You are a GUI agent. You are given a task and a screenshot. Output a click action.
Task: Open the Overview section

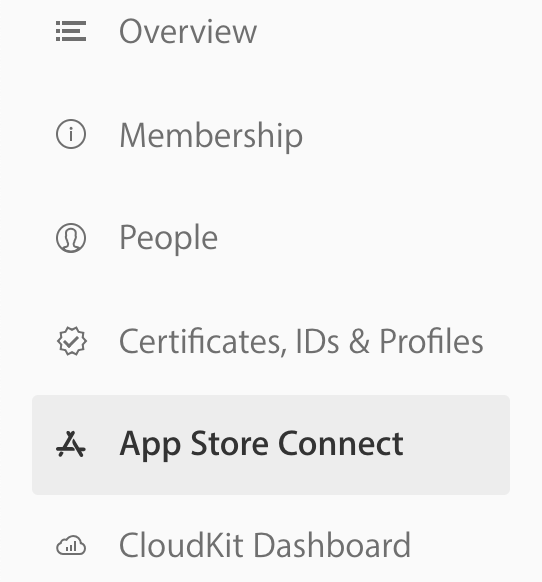(x=188, y=32)
